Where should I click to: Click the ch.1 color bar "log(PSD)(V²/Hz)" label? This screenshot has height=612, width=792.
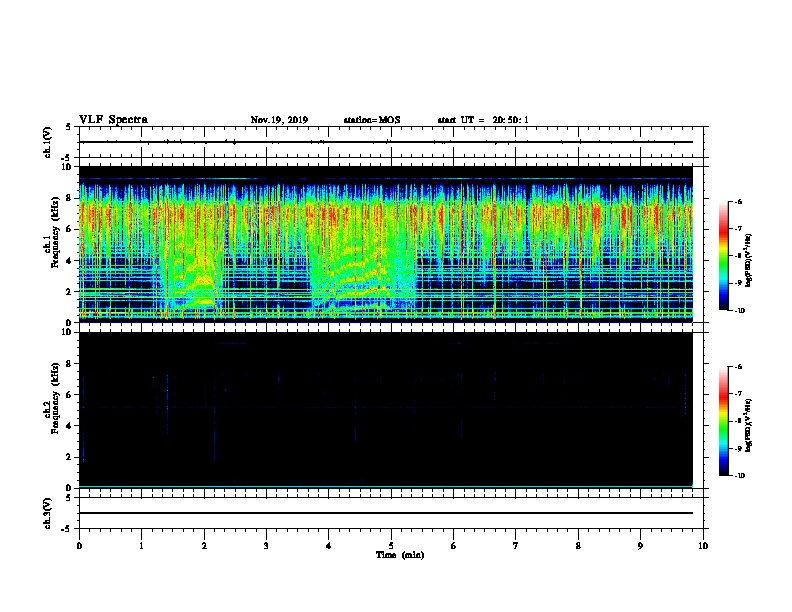[x=749, y=260]
